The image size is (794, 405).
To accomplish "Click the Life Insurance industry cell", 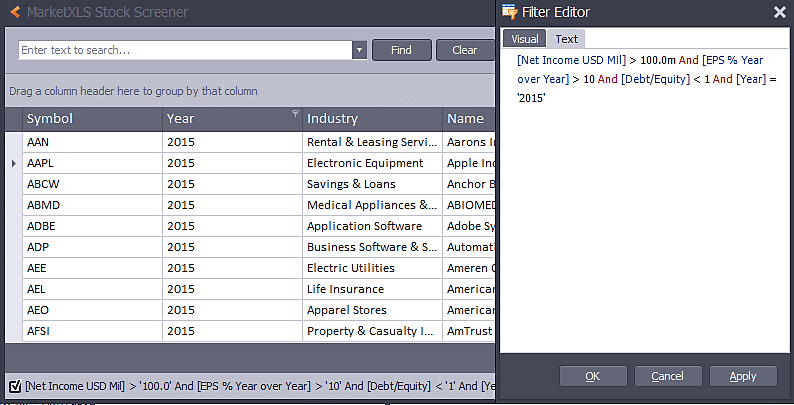I will click(372, 289).
